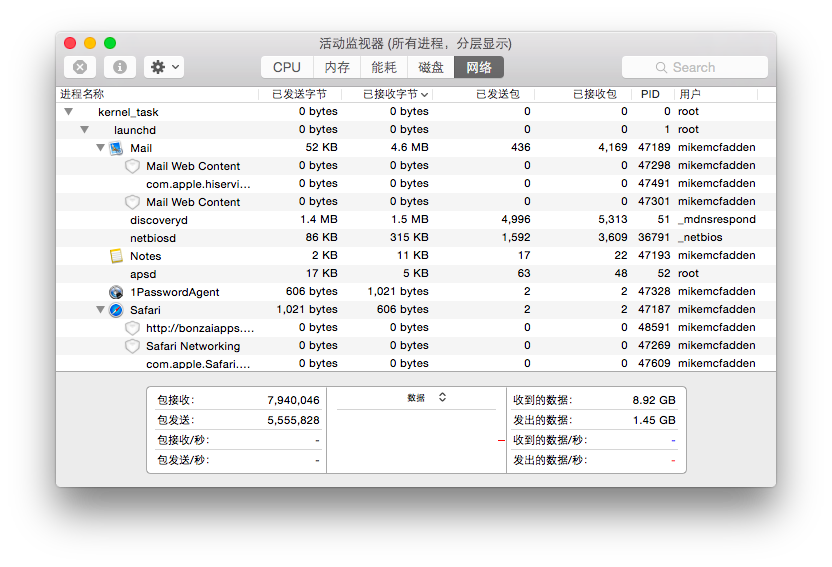Select the launchd row name
Viewport: 832px width, 567px height.
point(135,130)
